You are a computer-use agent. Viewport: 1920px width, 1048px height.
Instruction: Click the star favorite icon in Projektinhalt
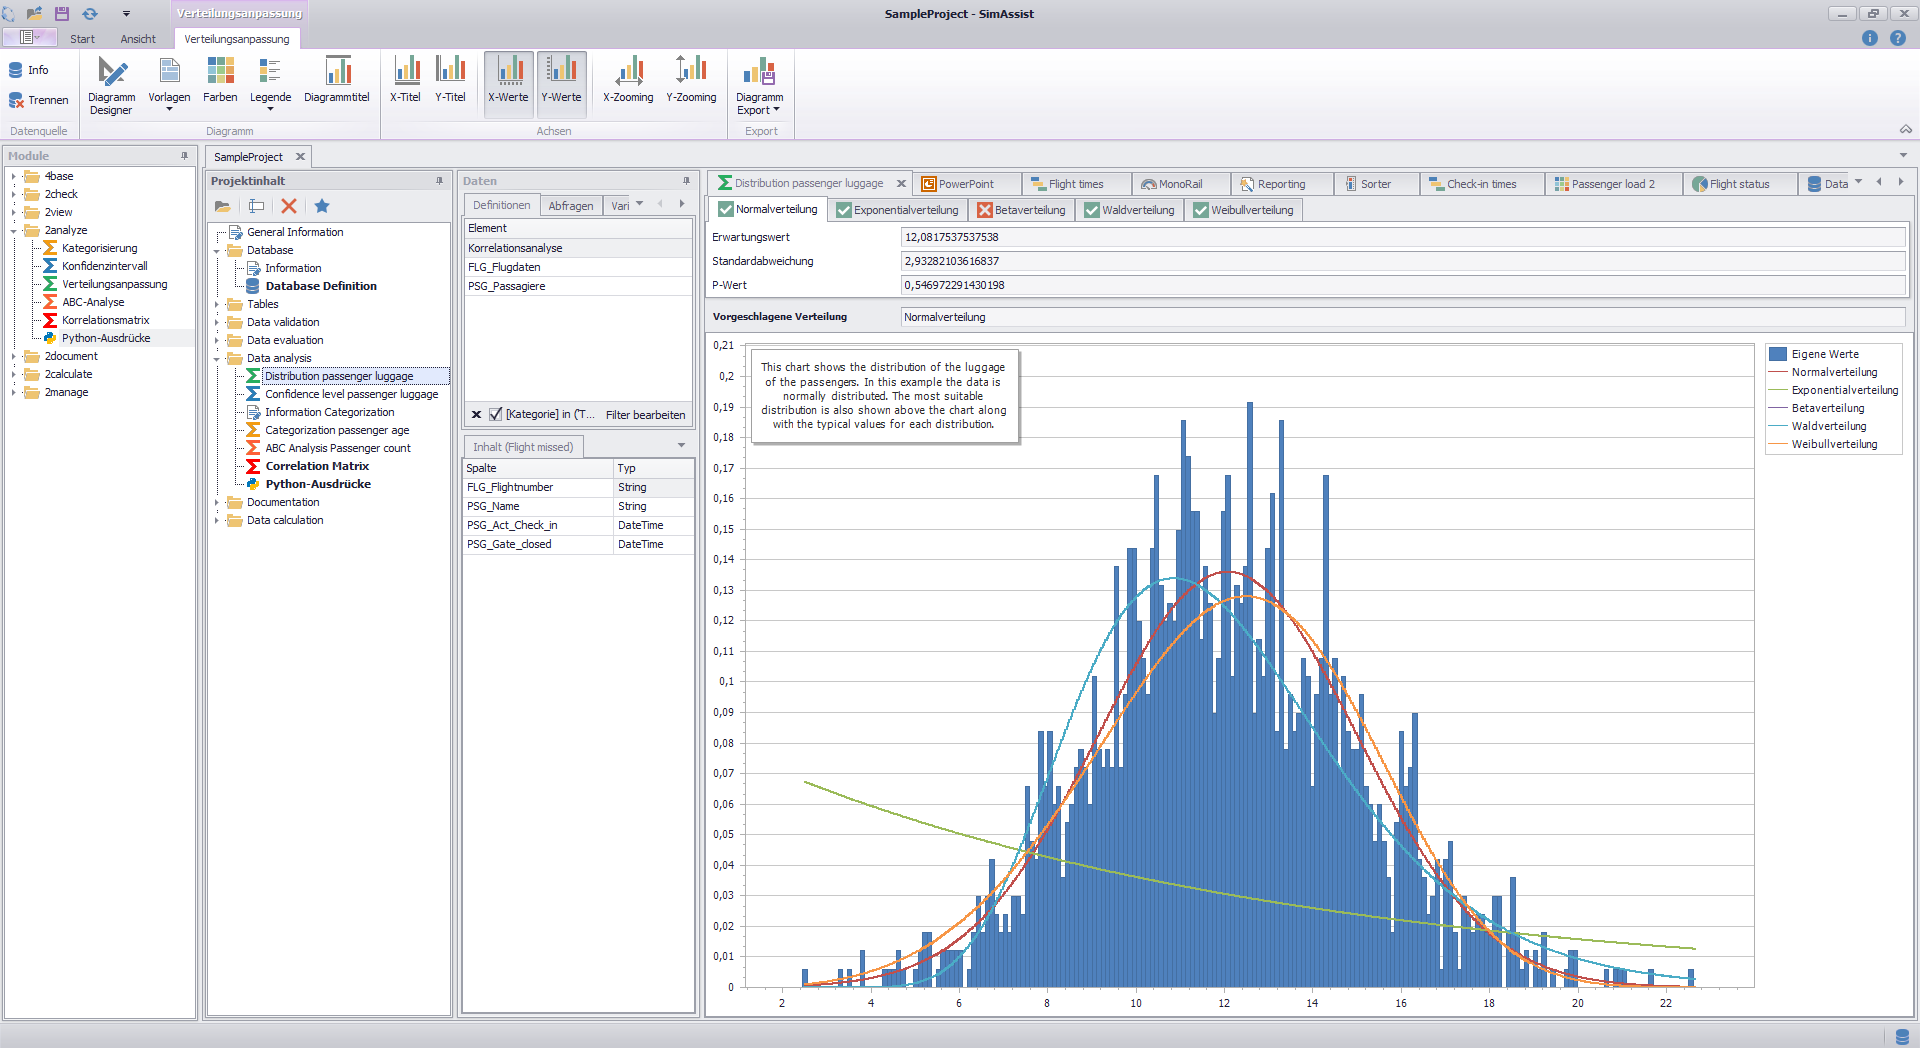point(322,206)
